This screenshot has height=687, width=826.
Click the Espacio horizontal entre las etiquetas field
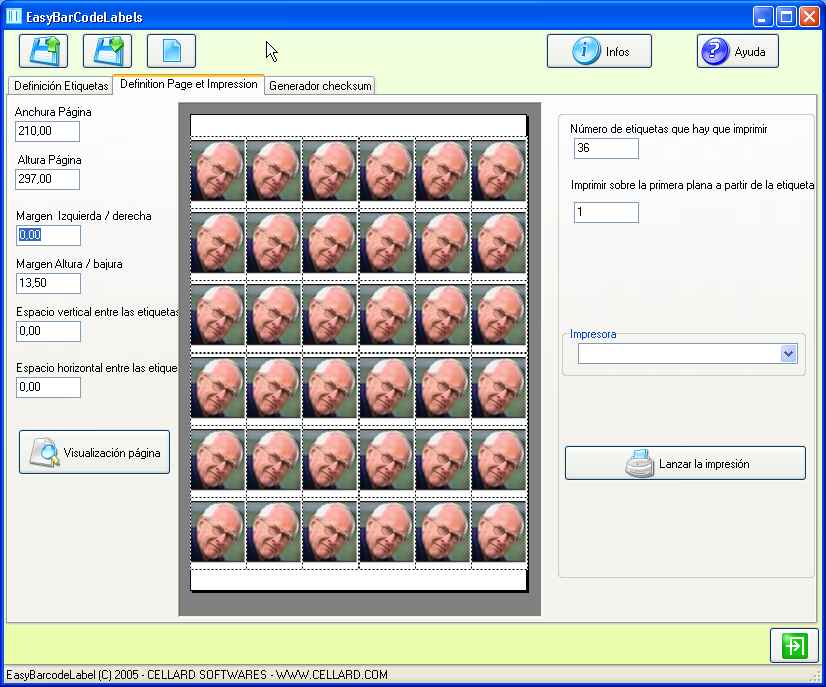coord(48,387)
